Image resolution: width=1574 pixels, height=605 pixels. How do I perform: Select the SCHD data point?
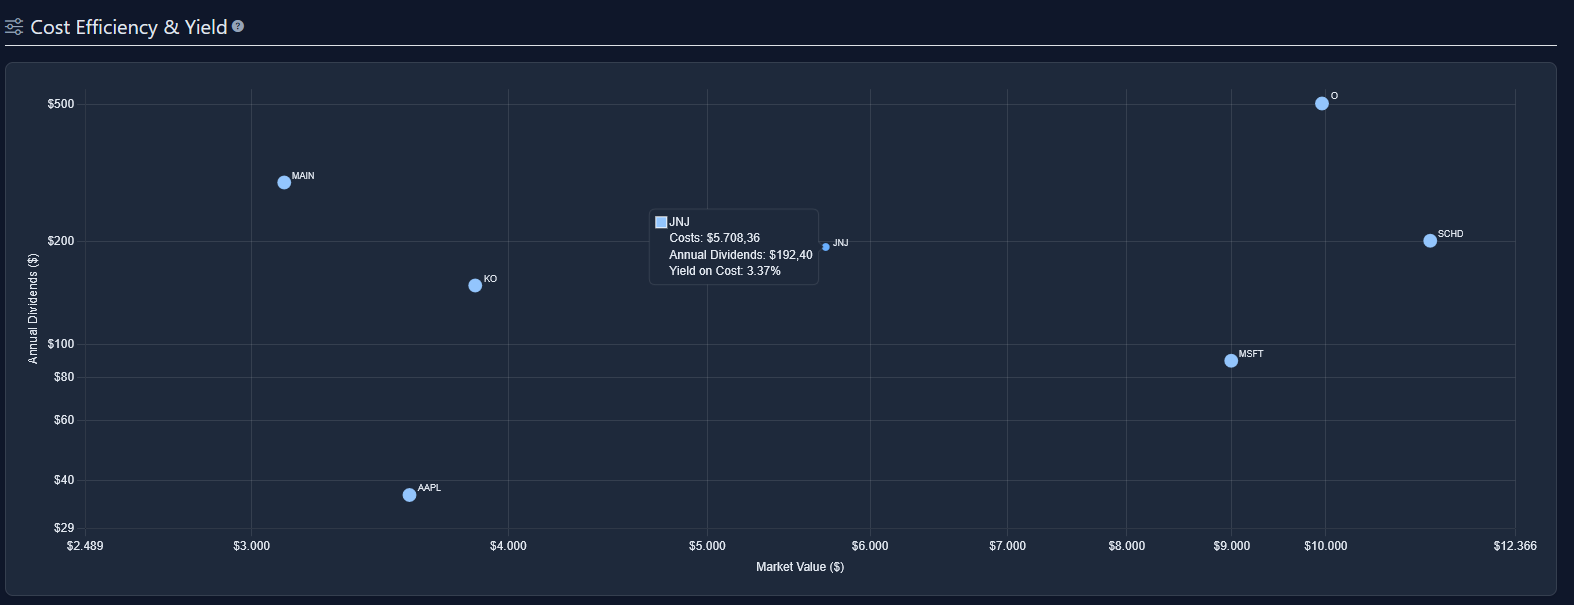pyautogui.click(x=1430, y=241)
